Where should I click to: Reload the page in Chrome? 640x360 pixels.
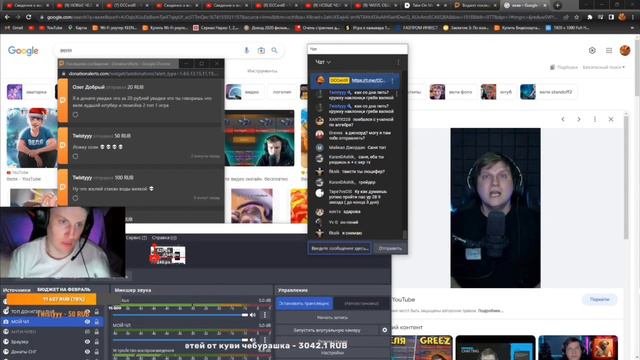28,17
